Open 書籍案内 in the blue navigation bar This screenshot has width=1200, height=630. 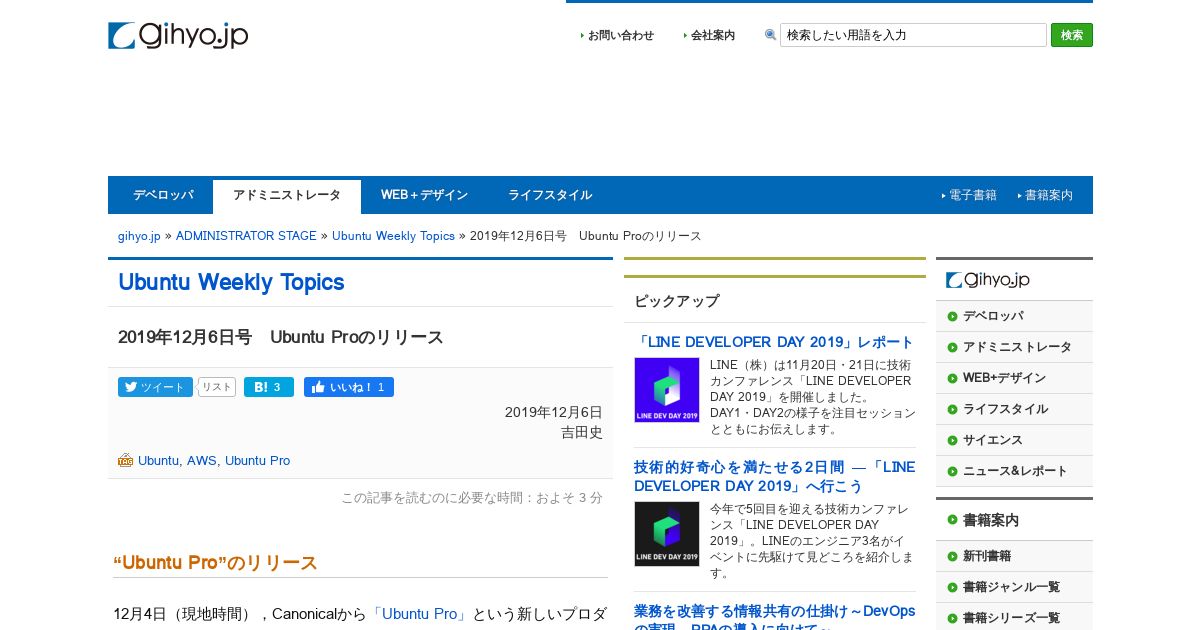pos(1048,195)
